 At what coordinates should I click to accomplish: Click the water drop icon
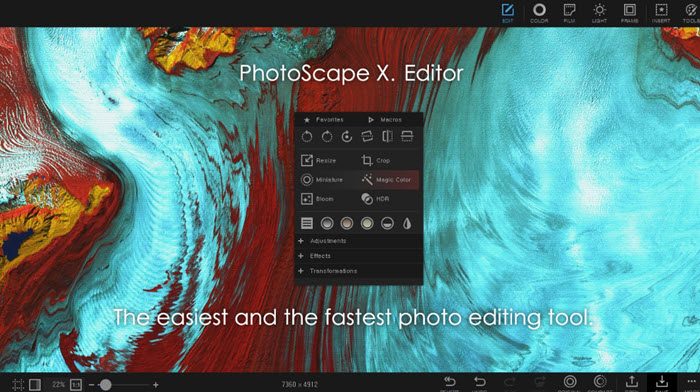pyautogui.click(x=407, y=223)
